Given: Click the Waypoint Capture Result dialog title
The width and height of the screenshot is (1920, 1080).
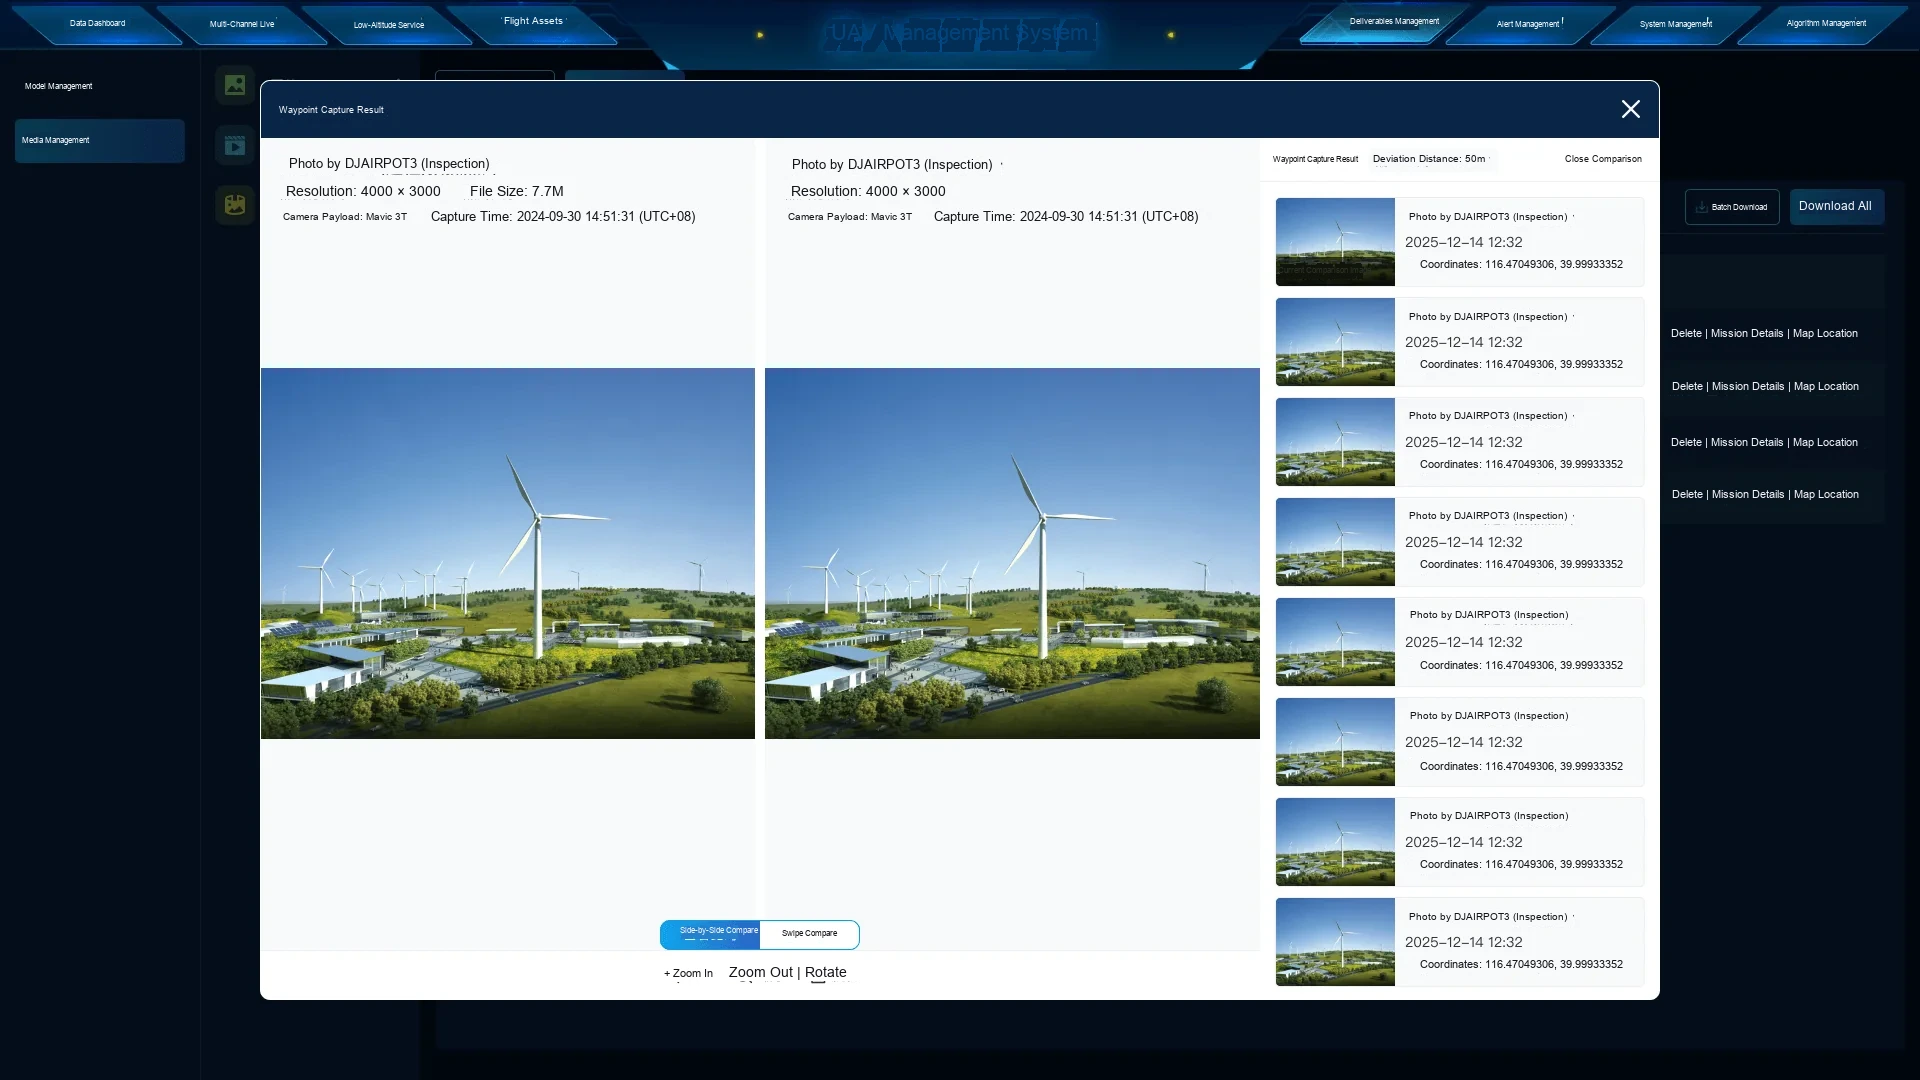Looking at the screenshot, I should [331, 110].
